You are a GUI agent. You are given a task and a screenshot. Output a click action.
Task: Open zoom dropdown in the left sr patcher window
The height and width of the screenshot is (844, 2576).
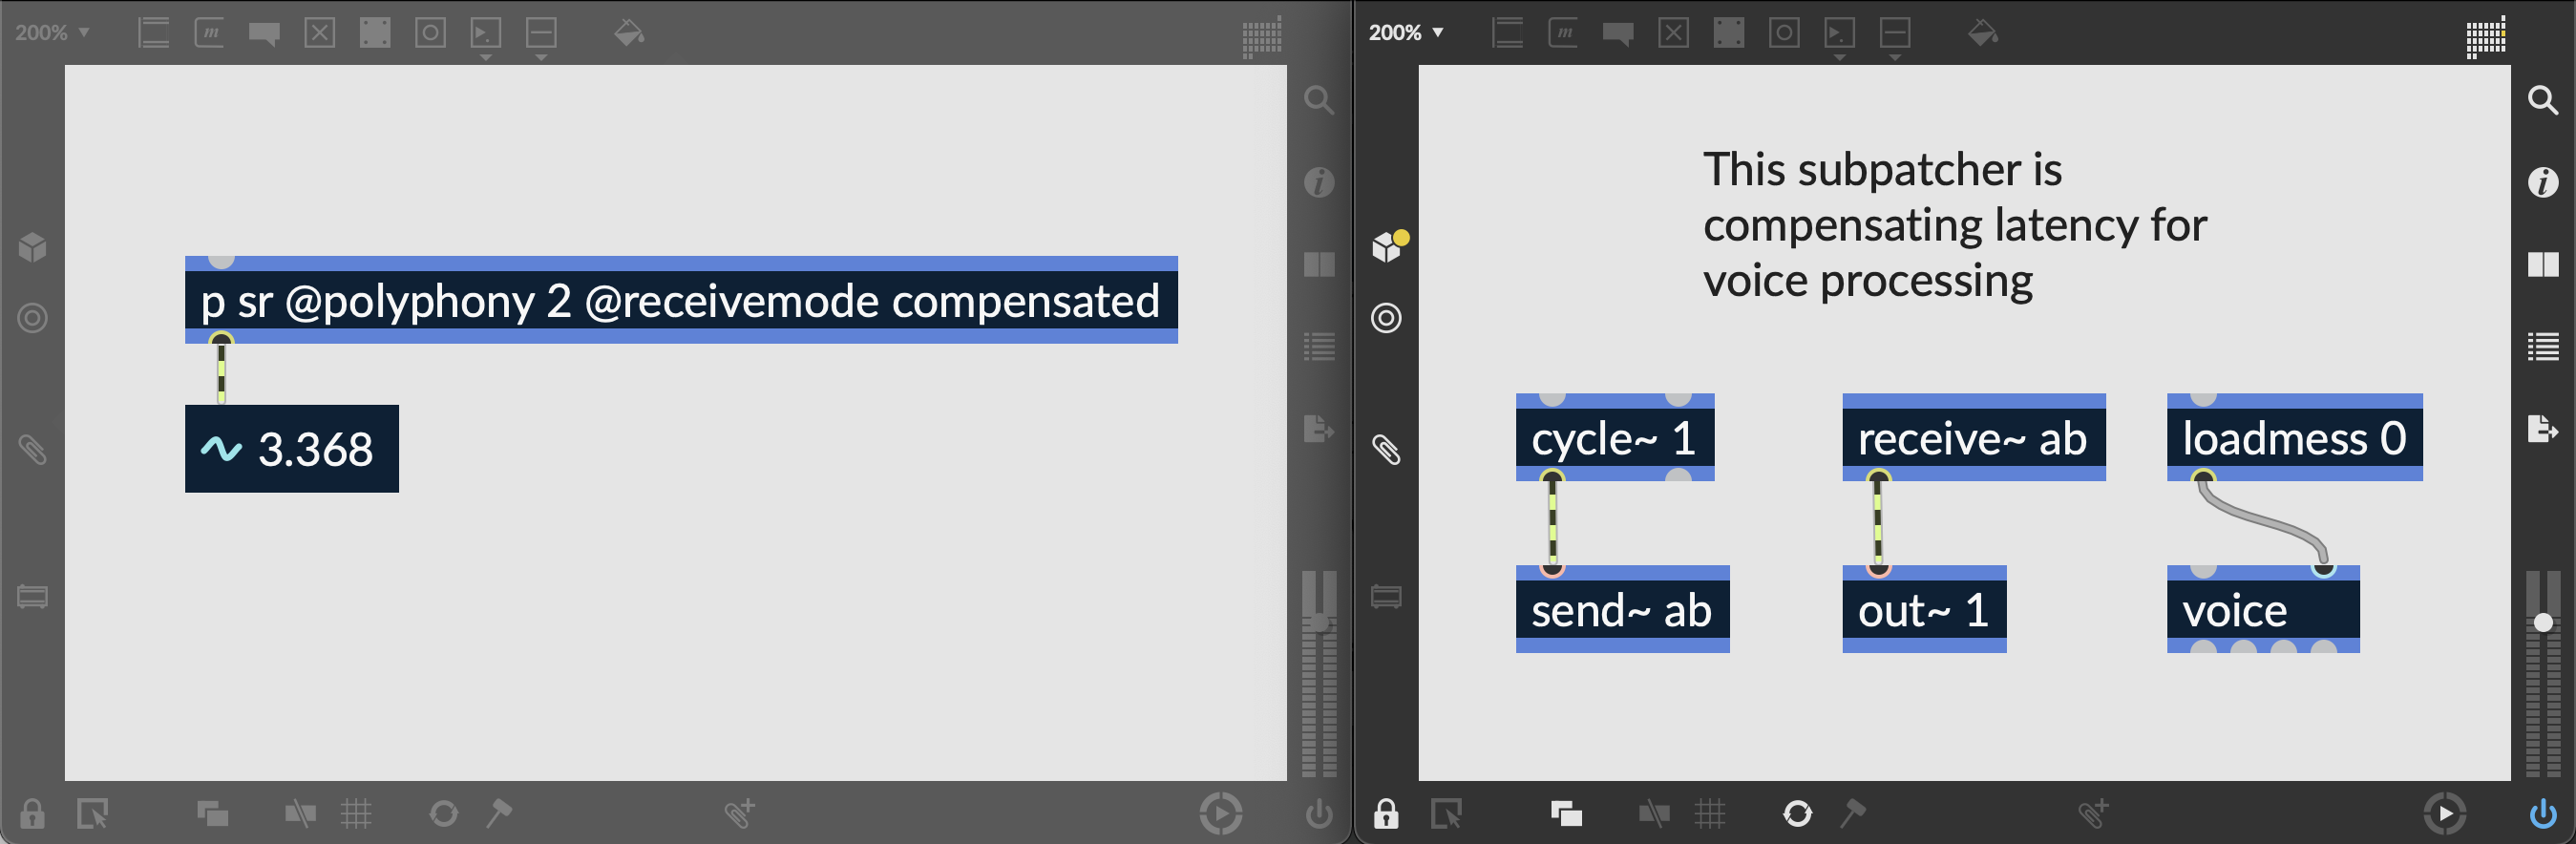pos(52,32)
